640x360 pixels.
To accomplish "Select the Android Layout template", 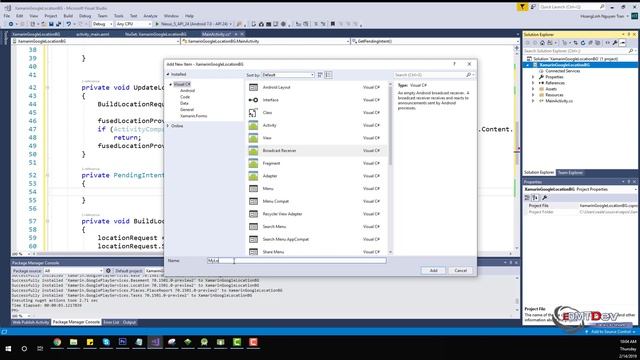I will point(316,87).
